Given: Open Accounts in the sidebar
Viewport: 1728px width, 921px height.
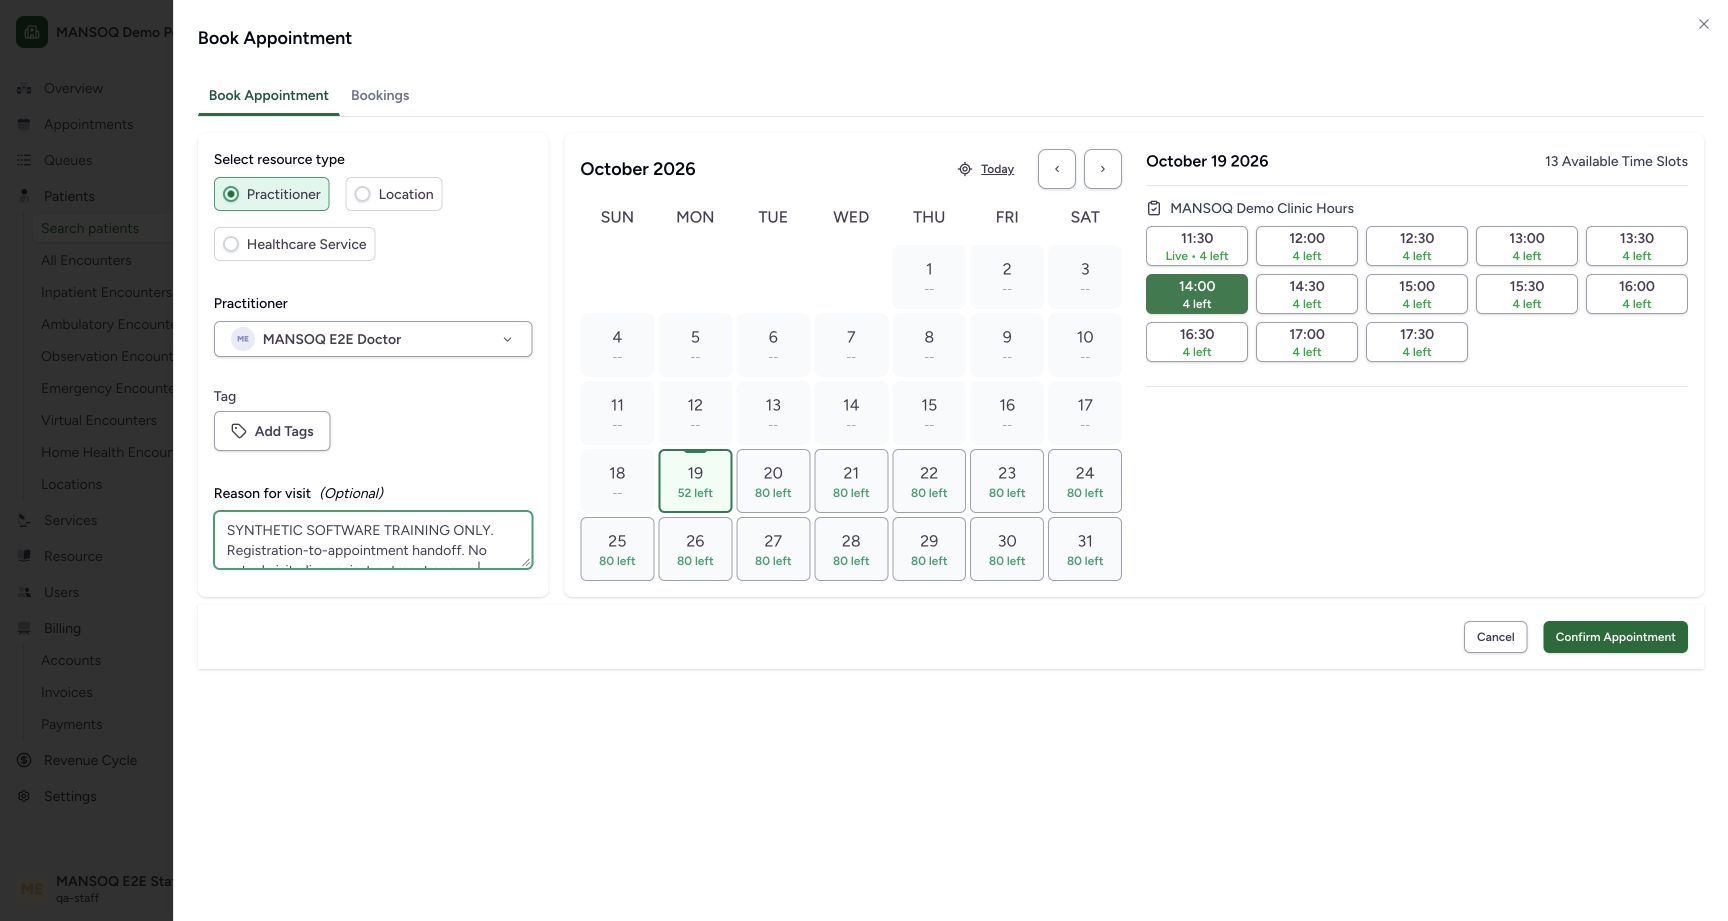Looking at the screenshot, I should [71, 660].
